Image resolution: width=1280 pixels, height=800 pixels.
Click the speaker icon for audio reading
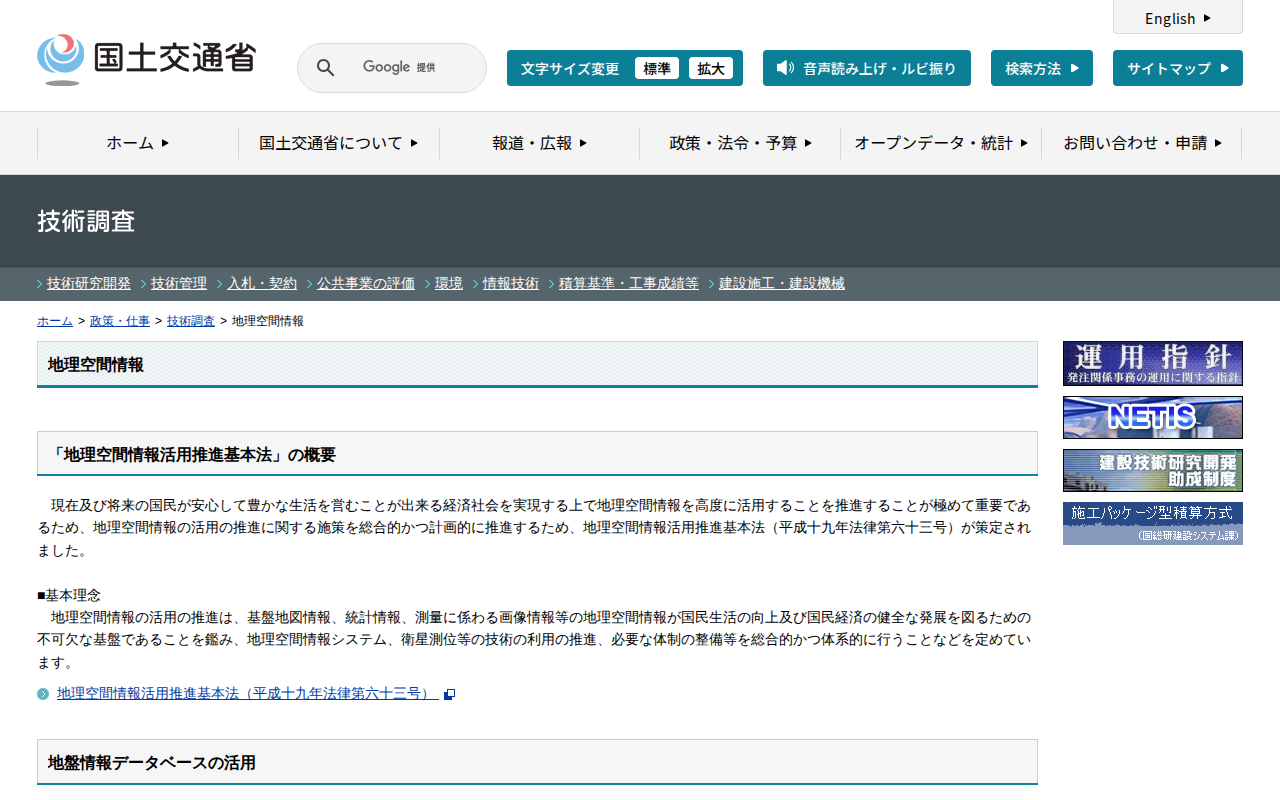[x=785, y=68]
